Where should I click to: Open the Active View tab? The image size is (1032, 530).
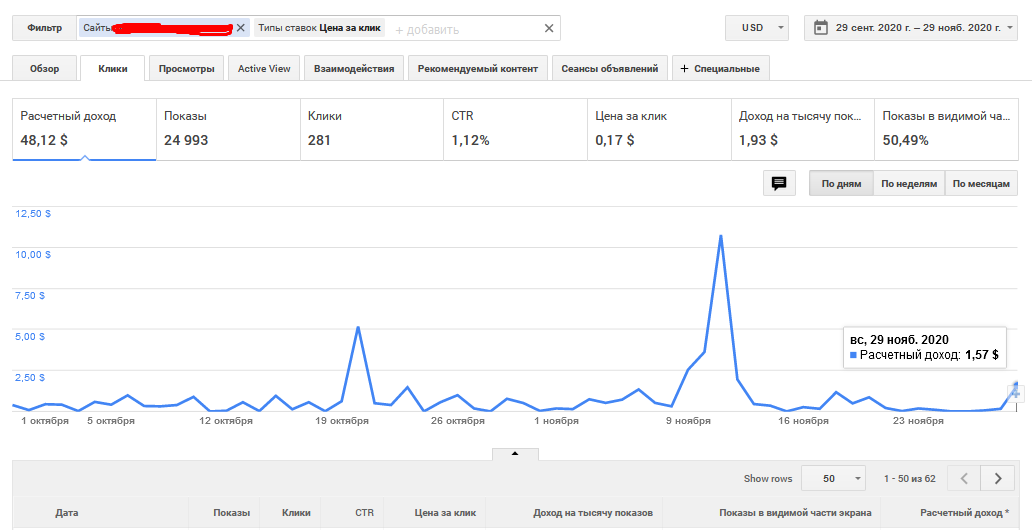click(264, 69)
